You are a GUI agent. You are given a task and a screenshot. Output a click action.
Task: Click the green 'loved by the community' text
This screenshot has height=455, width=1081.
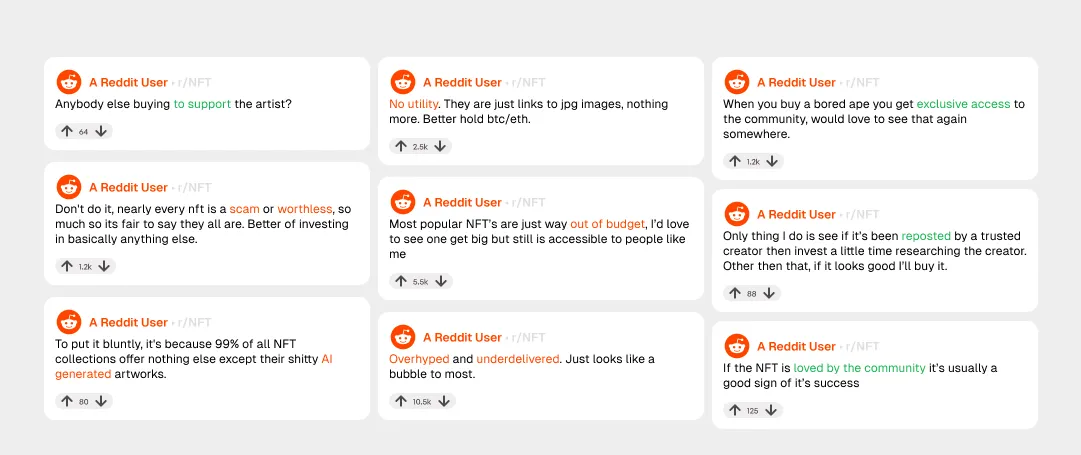pyautogui.click(x=859, y=369)
